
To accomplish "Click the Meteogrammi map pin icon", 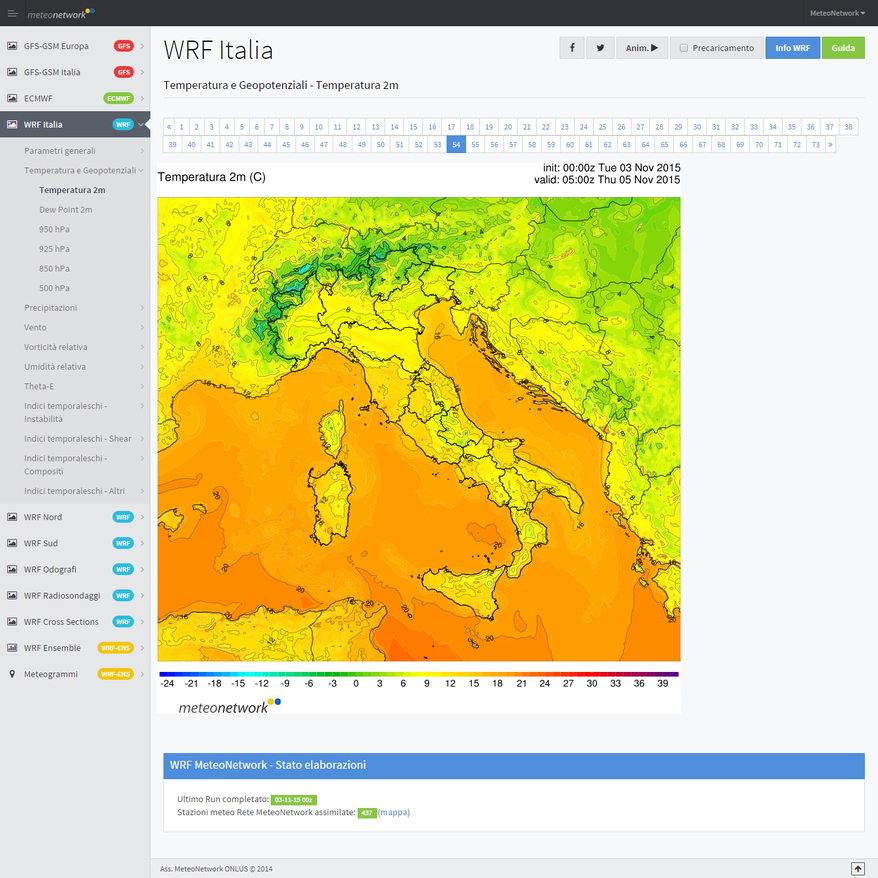I will (12, 674).
